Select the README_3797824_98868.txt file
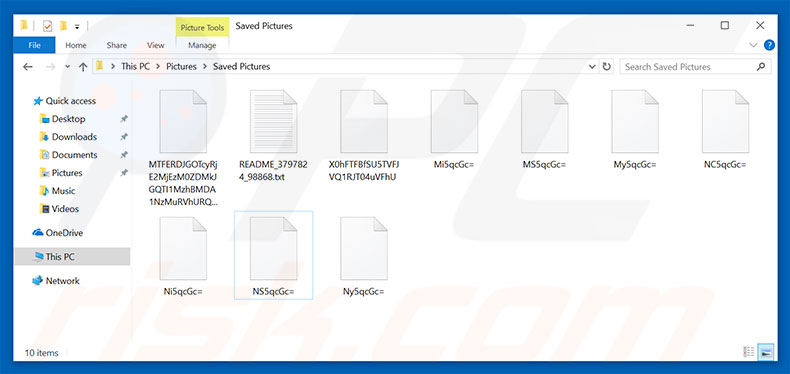790x374 pixels. 273,136
